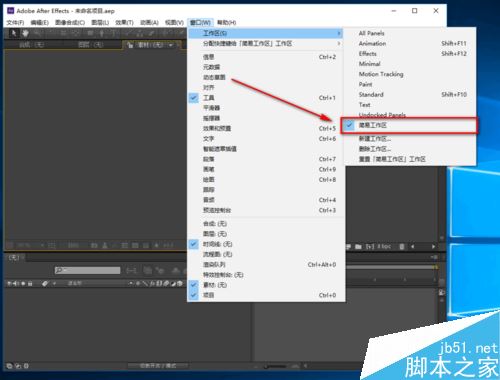The height and width of the screenshot is (380, 500).
Task: Choose the Paint workspace
Action: (x=410, y=84)
